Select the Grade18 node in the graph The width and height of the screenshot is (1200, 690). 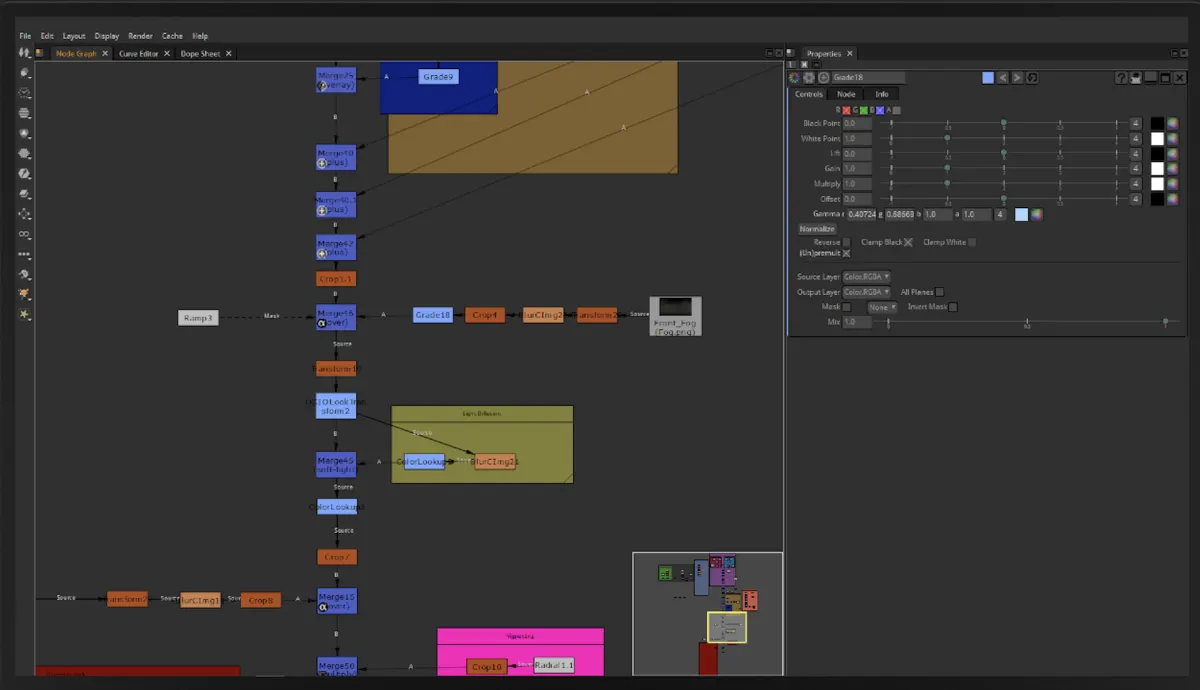[x=433, y=315]
